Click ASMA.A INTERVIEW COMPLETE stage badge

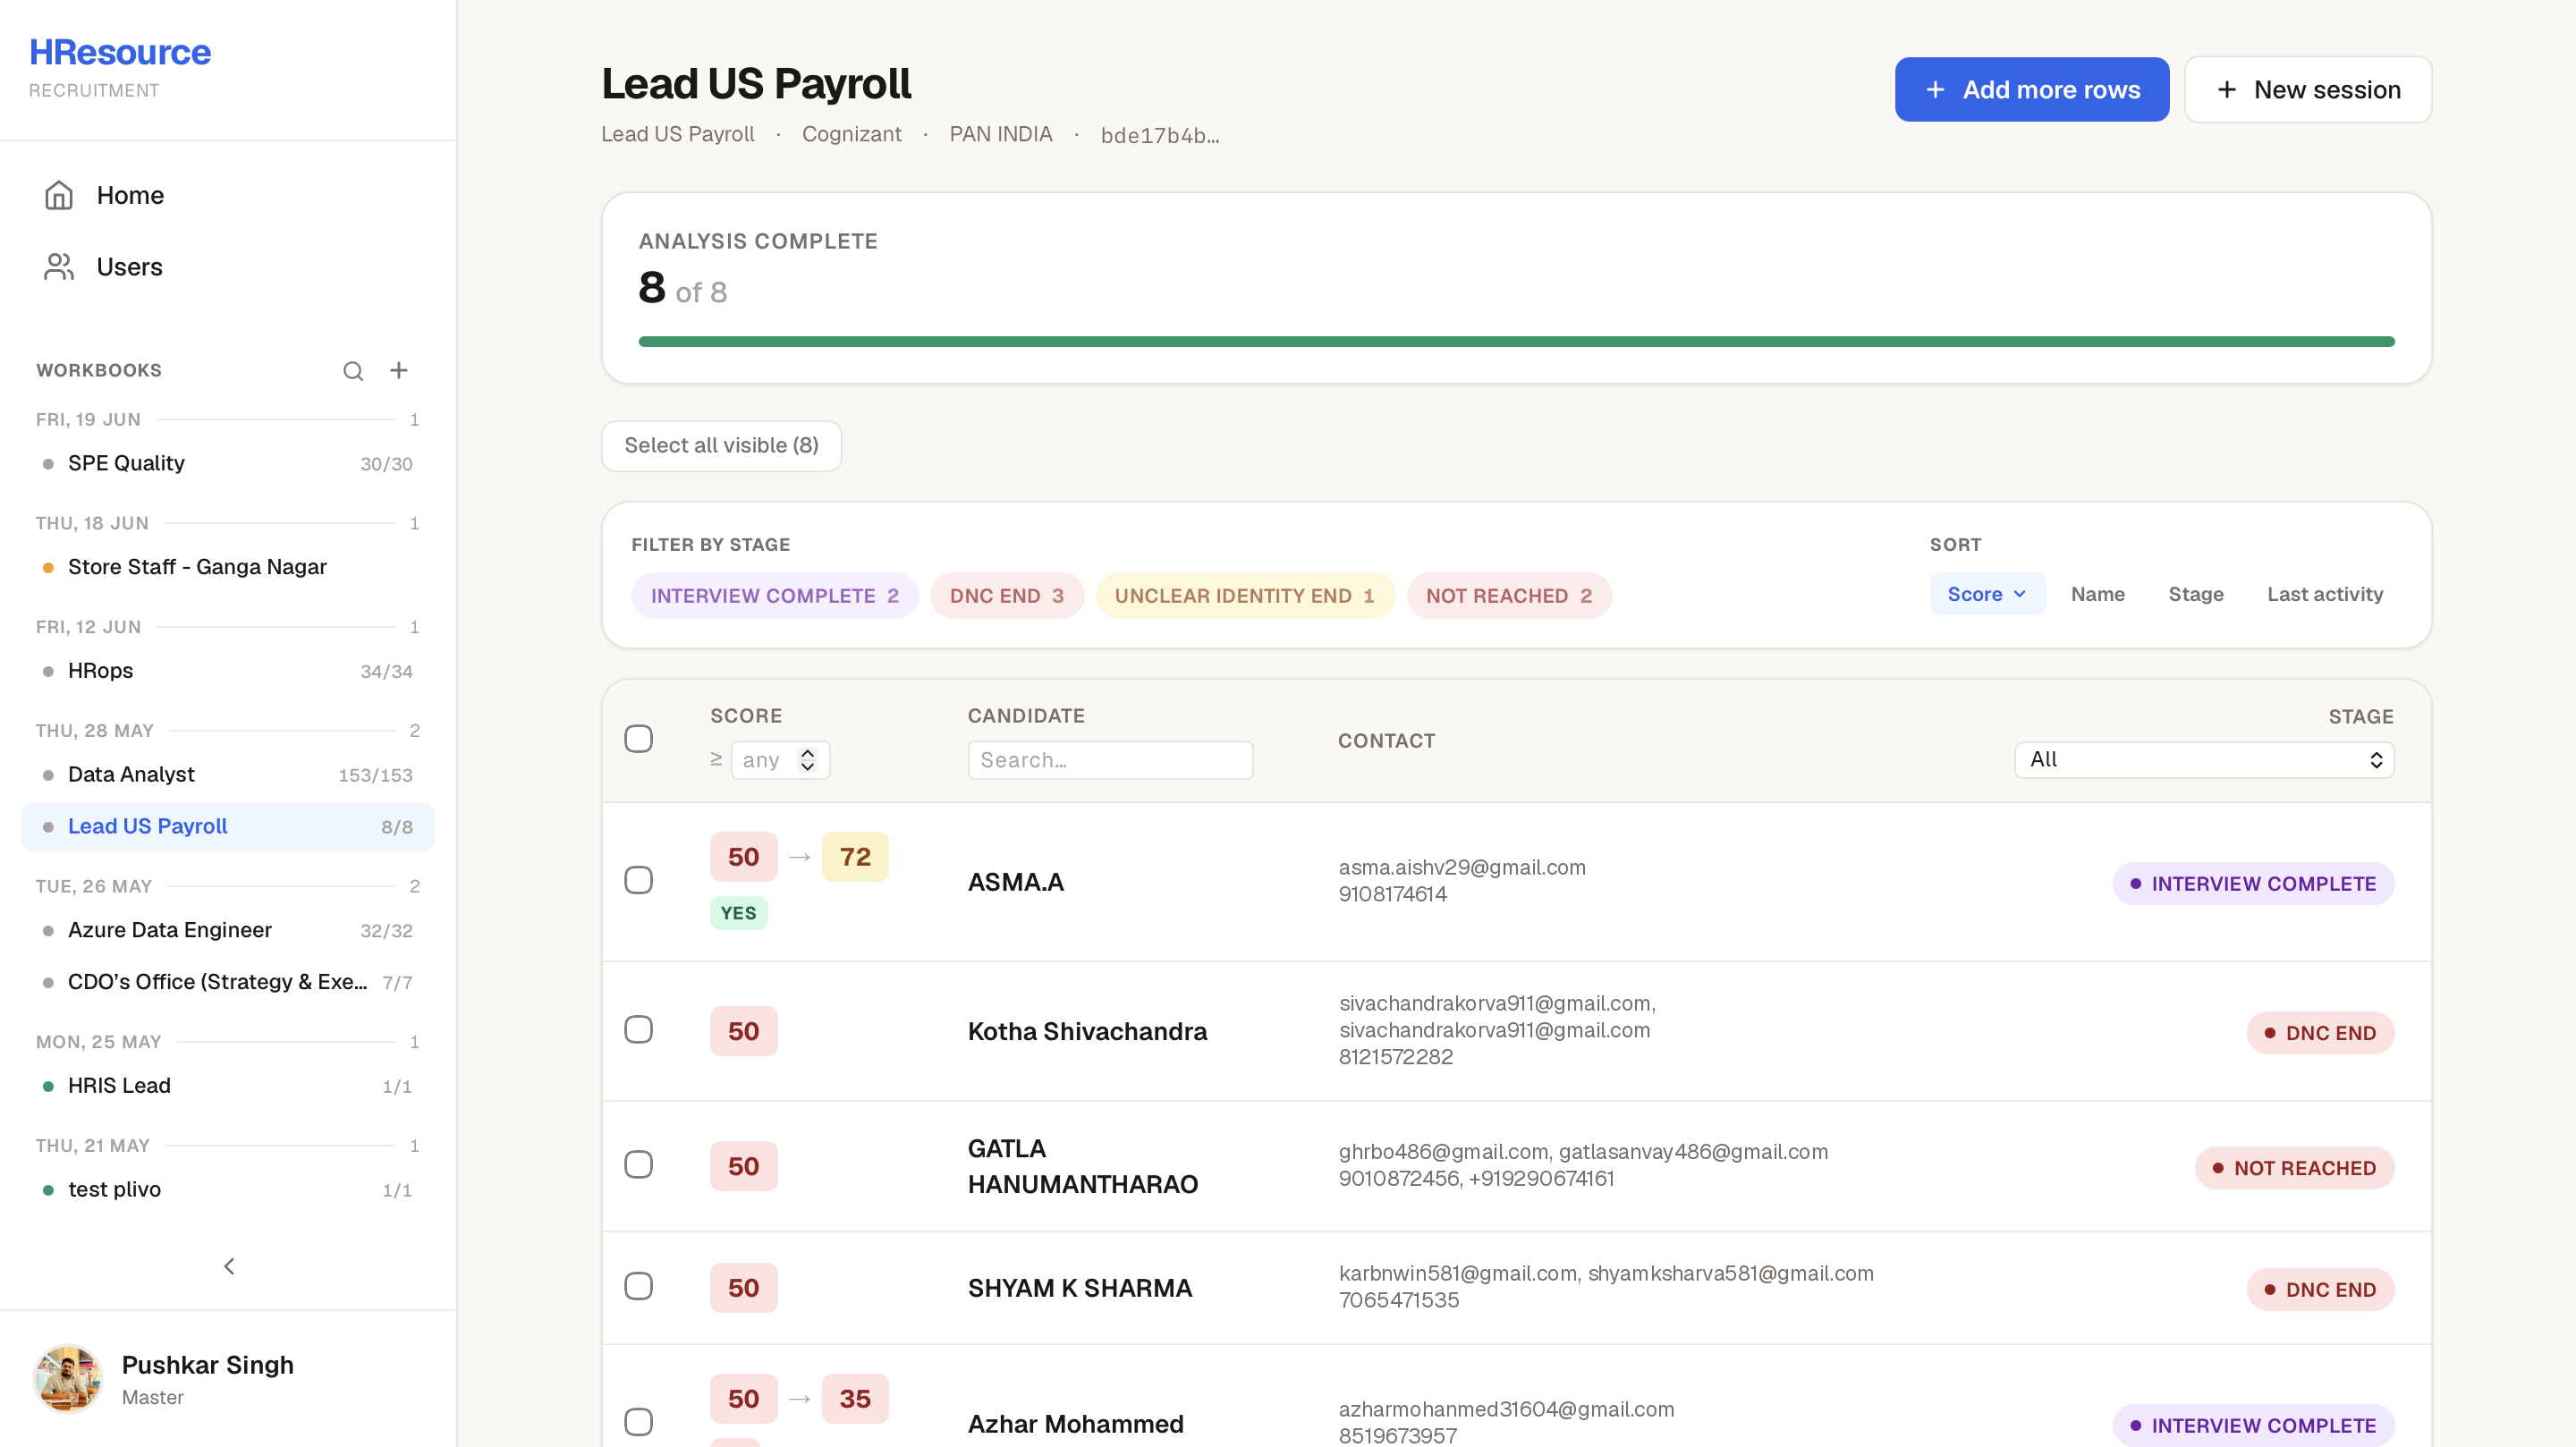tap(2253, 884)
